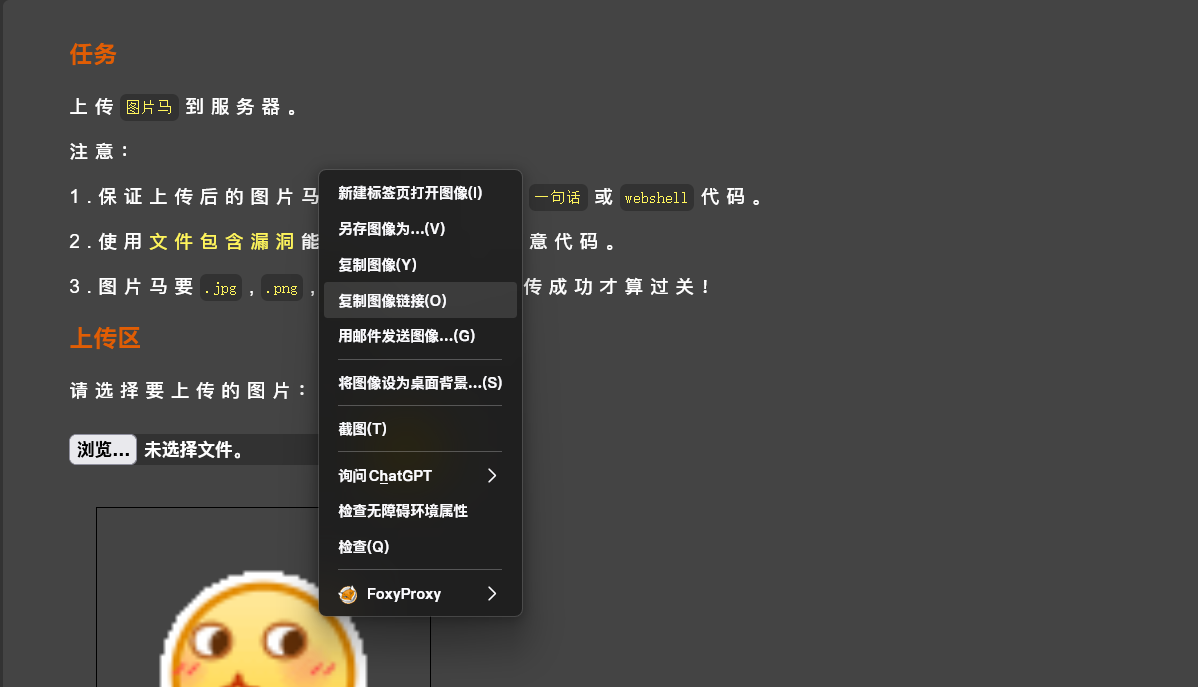Choose 另存图像为 from context menu
Screen dimensions: 1198x687
[420, 229]
